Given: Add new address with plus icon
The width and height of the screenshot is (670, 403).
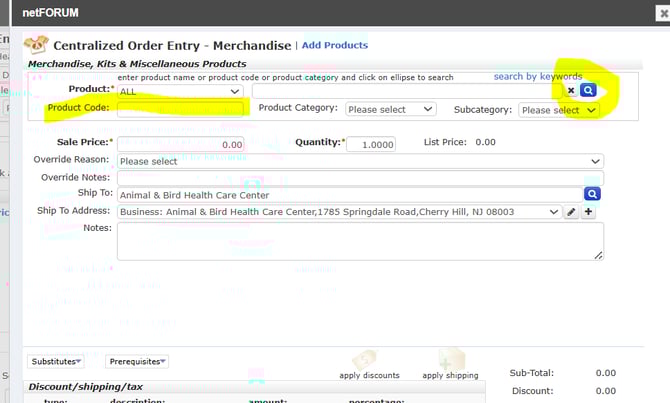Looking at the screenshot, I should pyautogui.click(x=588, y=212).
